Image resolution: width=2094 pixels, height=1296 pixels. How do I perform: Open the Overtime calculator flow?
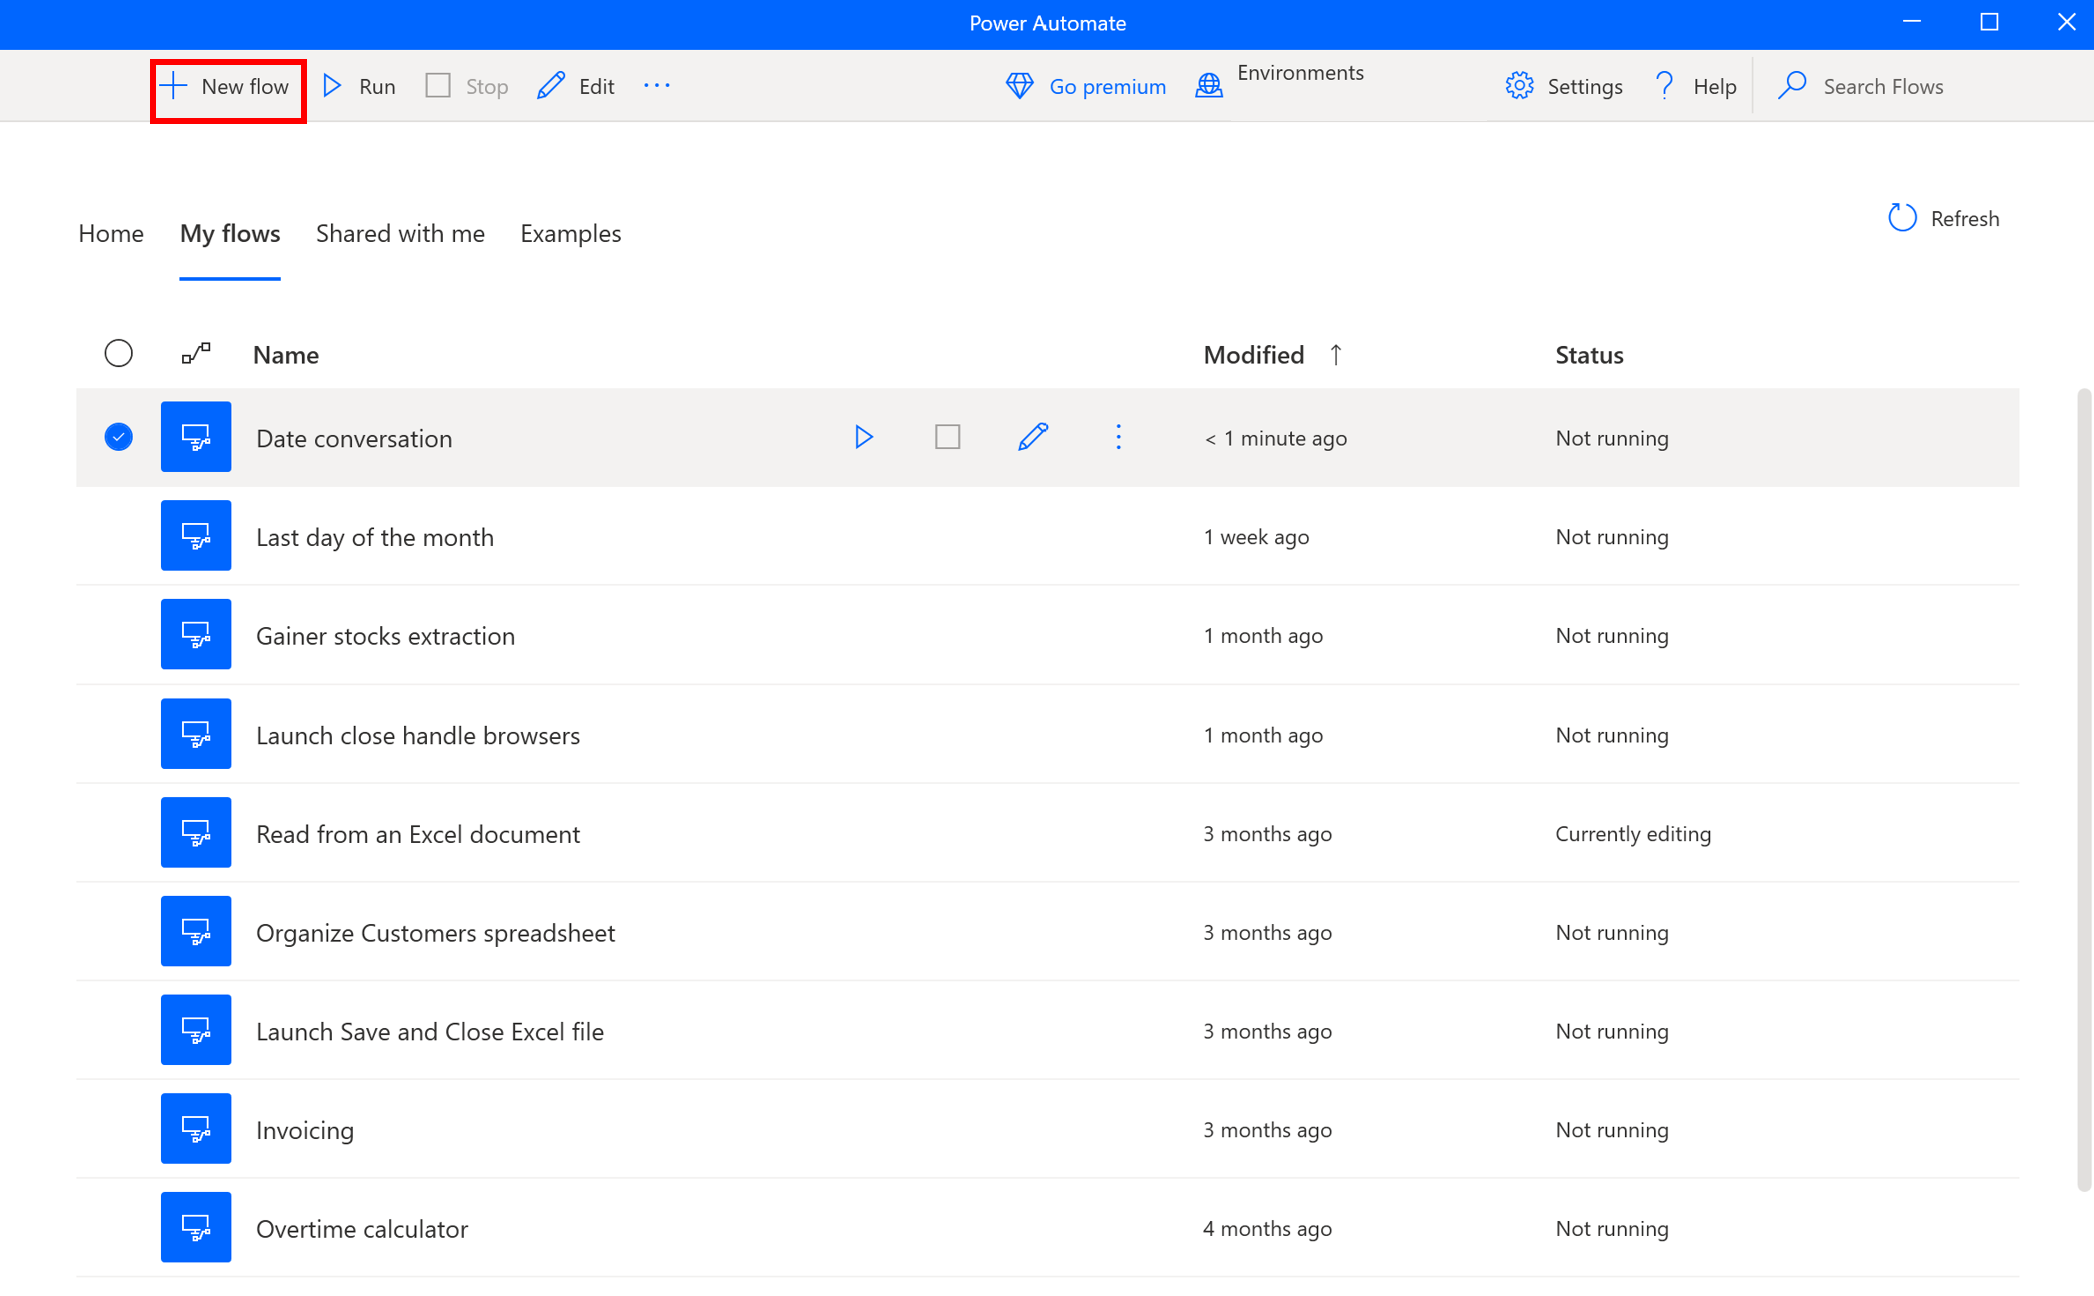pos(362,1228)
